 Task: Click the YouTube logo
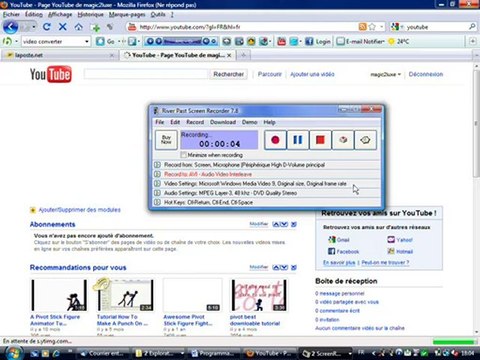(x=51, y=74)
